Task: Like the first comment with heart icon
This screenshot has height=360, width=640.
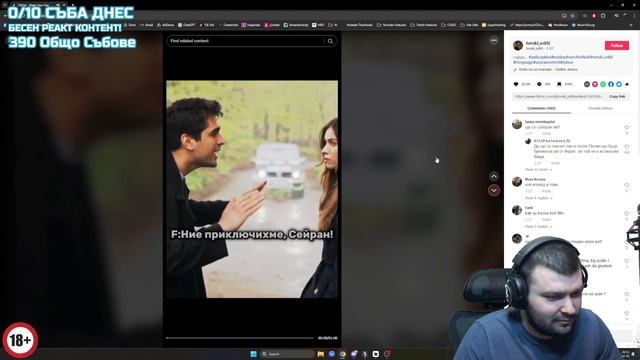Action: (627, 128)
